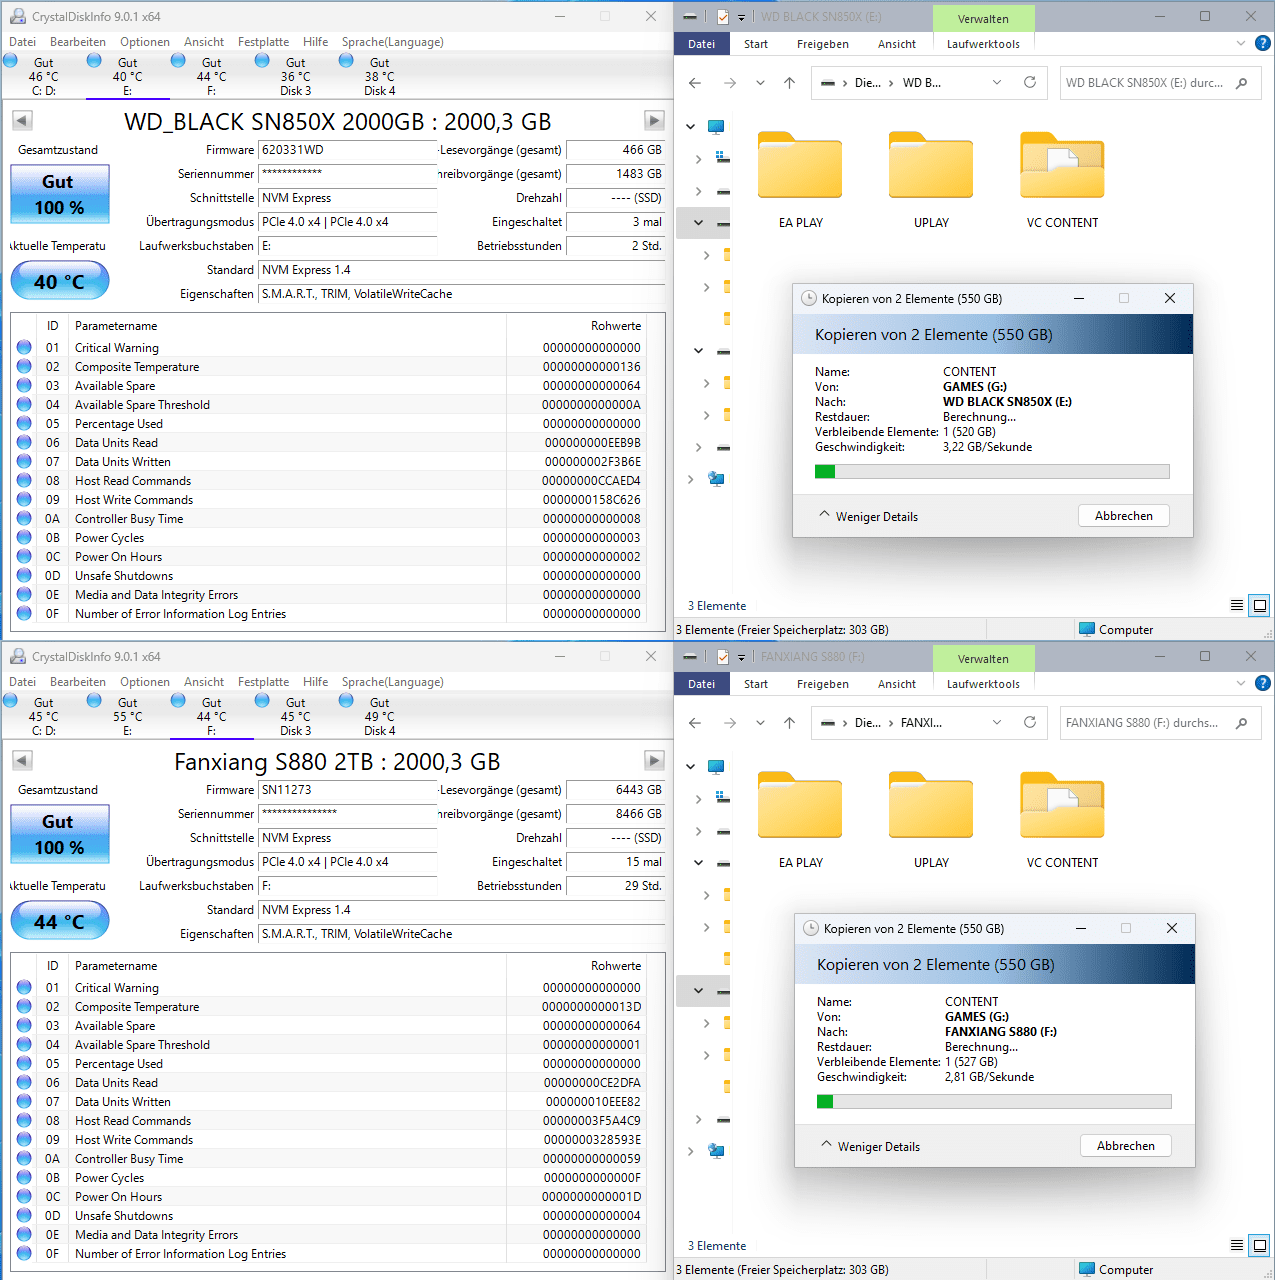This screenshot has width=1275, height=1280.
Task: Click forward arrow in WD BLACK SN850X Explorer
Action: (x=730, y=83)
